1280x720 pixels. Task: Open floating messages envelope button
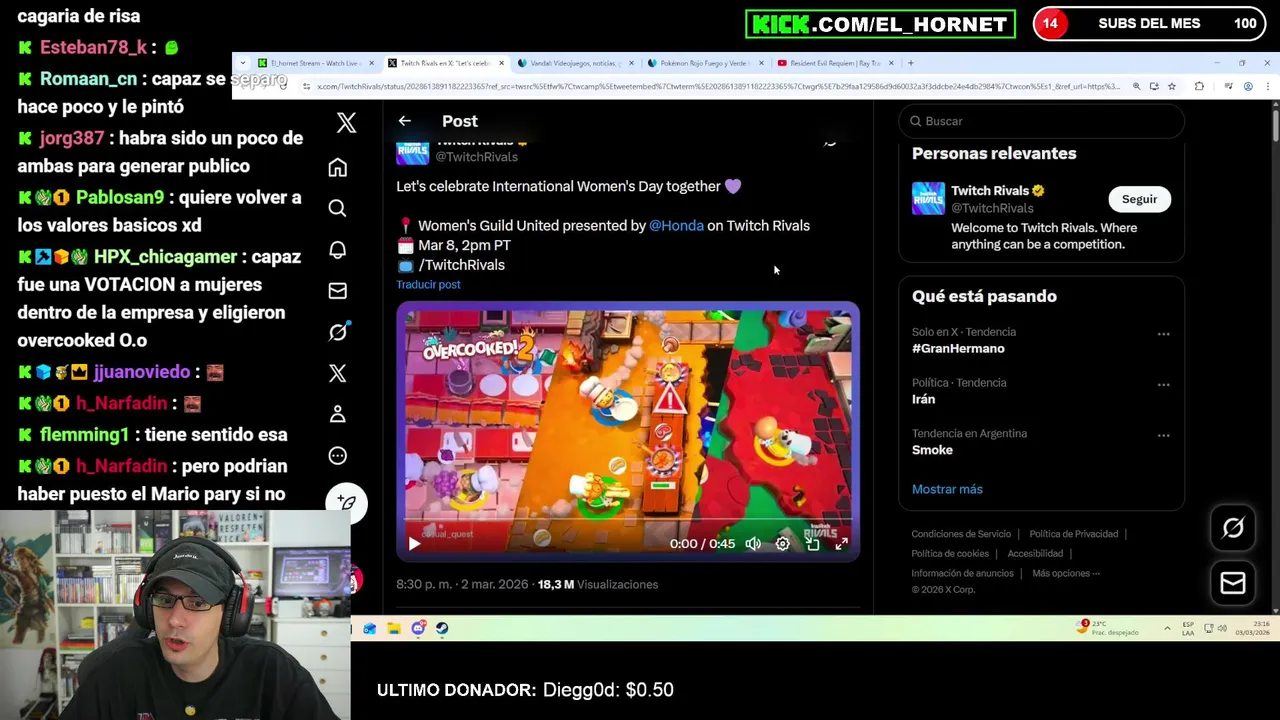click(1233, 583)
